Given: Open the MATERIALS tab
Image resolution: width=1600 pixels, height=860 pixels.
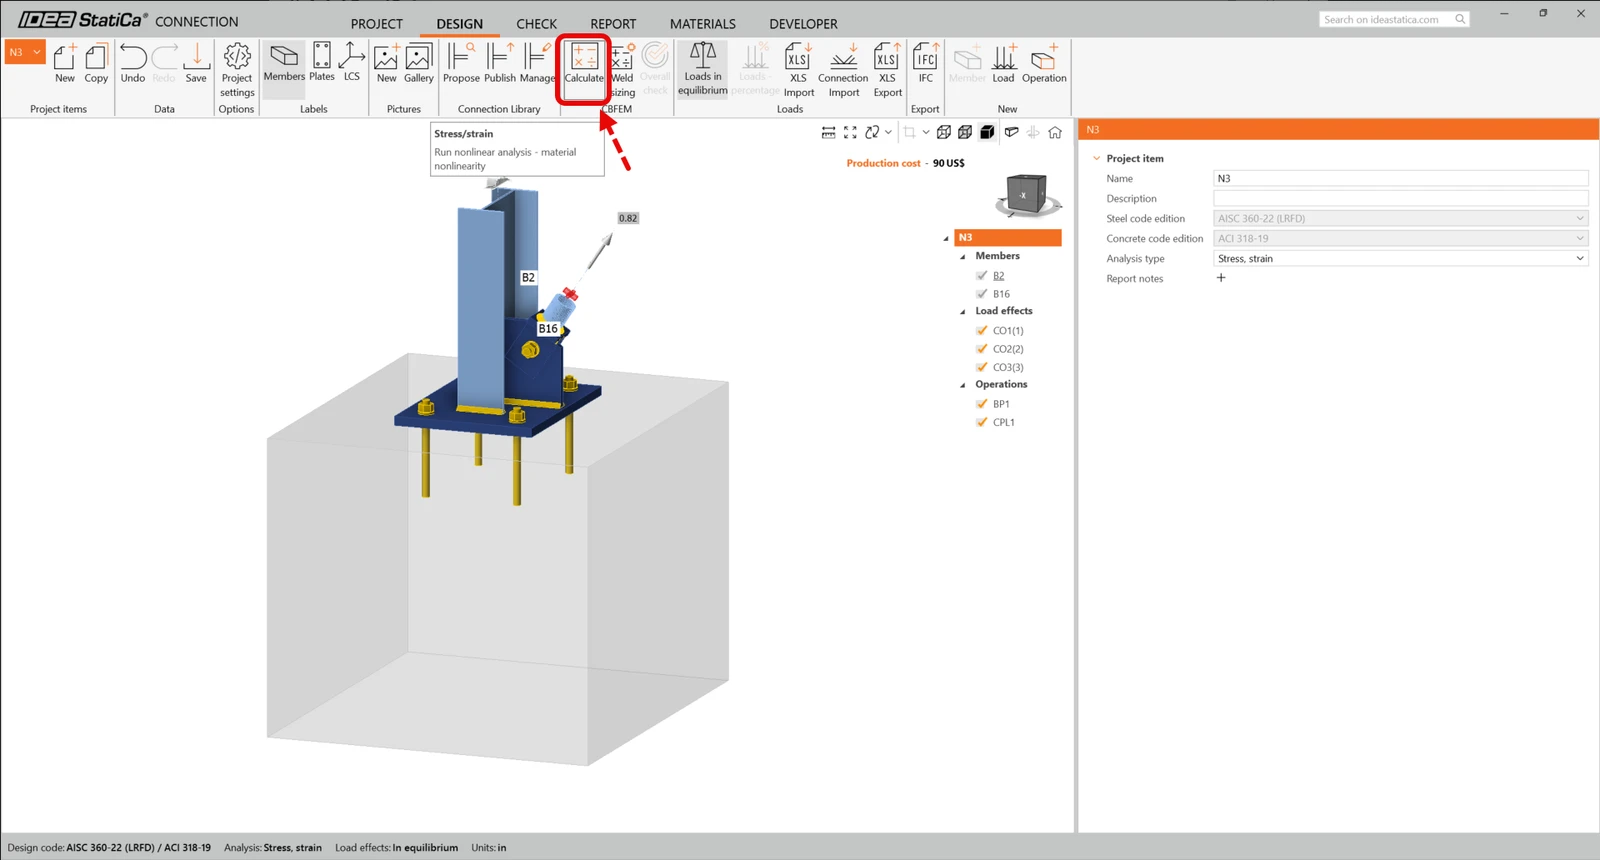Looking at the screenshot, I should pyautogui.click(x=703, y=24).
